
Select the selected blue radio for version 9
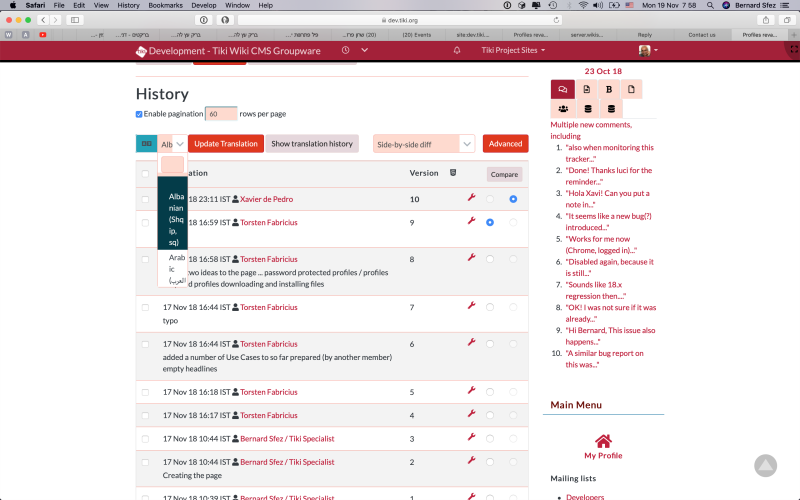click(490, 222)
